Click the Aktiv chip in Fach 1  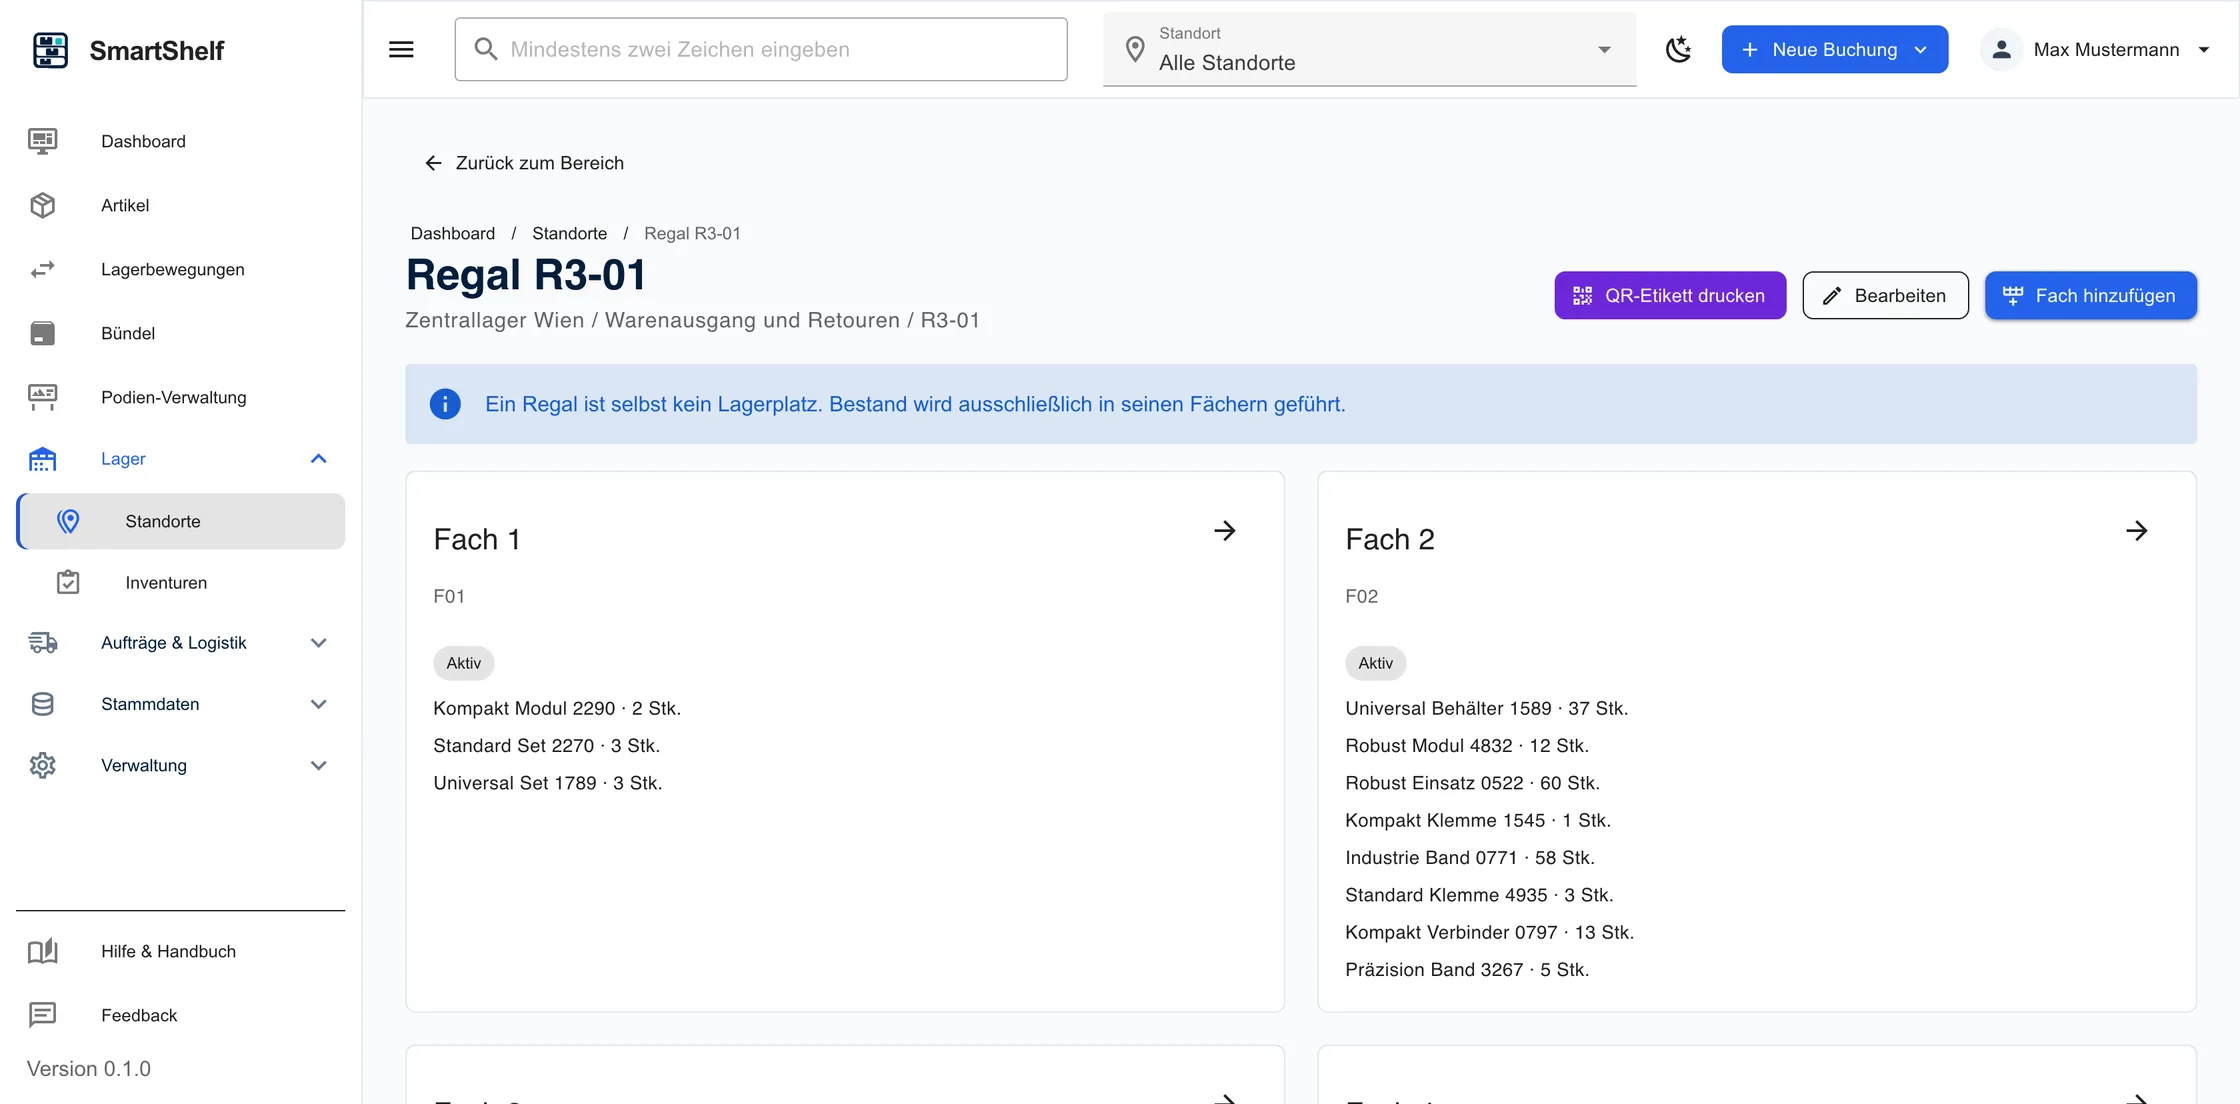(464, 663)
